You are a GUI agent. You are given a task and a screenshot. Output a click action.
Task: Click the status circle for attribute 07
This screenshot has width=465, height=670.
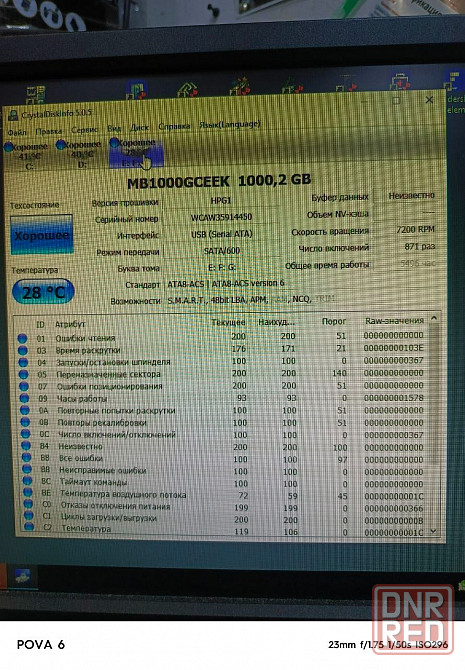[24, 387]
